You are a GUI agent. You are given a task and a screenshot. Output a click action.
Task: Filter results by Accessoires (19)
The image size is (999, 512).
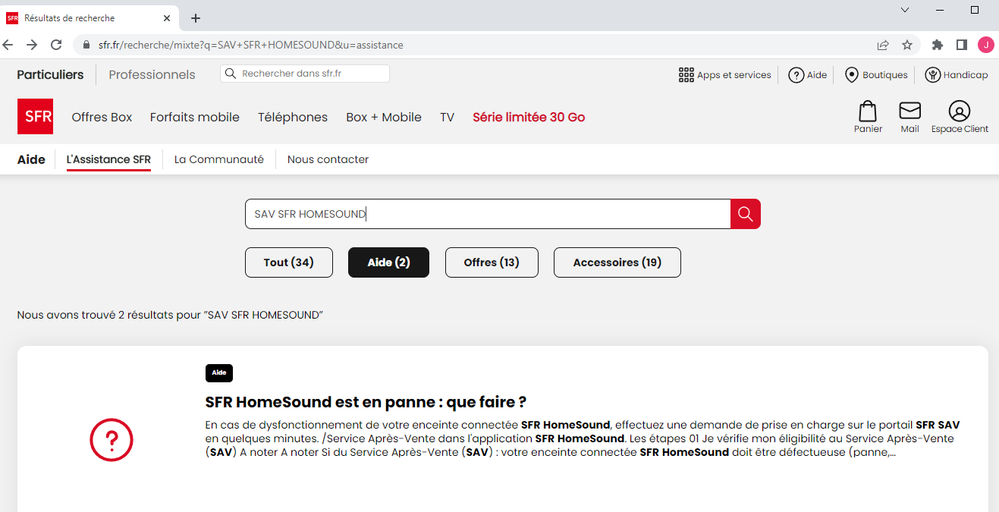tap(617, 262)
